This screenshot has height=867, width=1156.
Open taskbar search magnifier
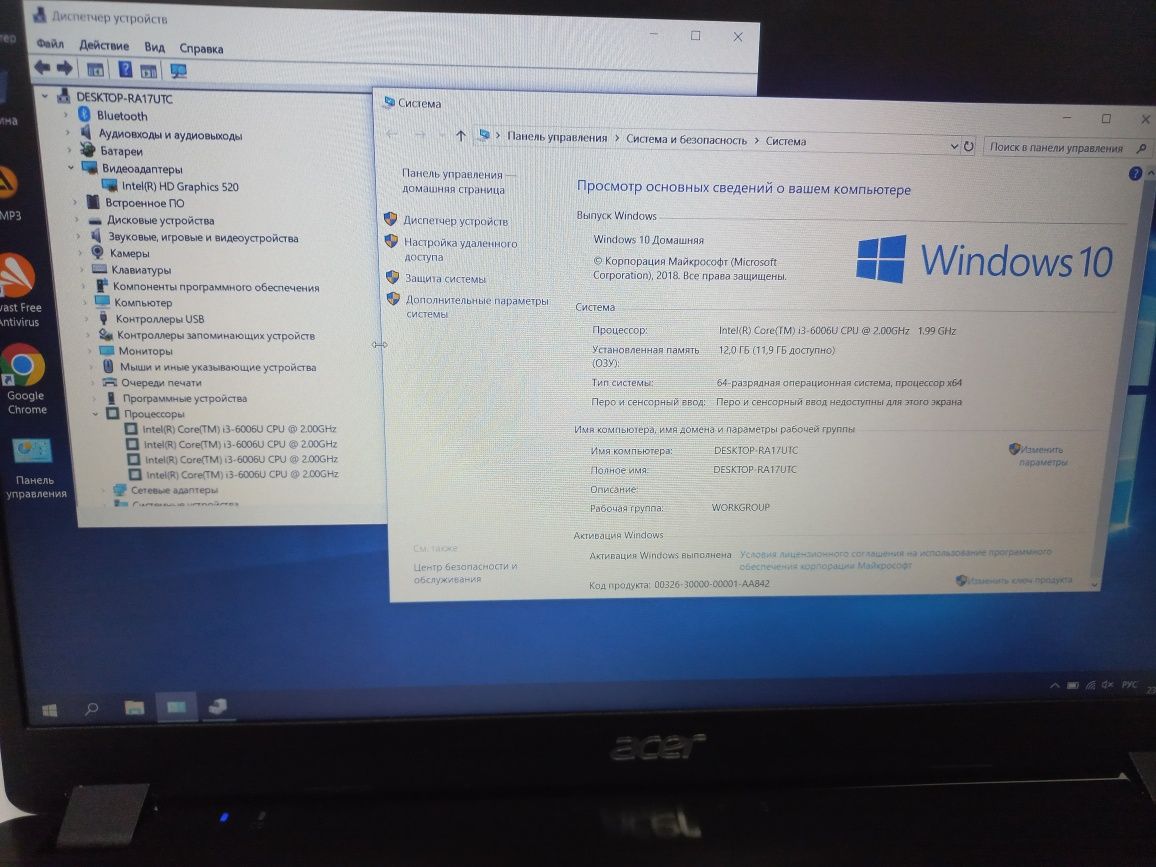[x=91, y=708]
